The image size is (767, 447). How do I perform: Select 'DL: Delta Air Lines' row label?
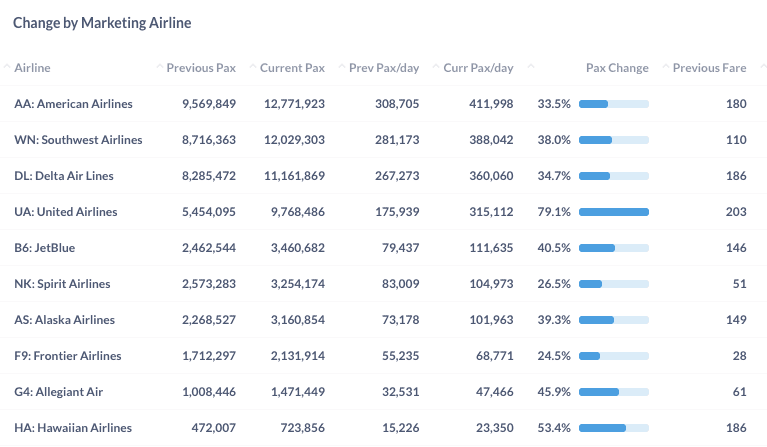(64, 176)
